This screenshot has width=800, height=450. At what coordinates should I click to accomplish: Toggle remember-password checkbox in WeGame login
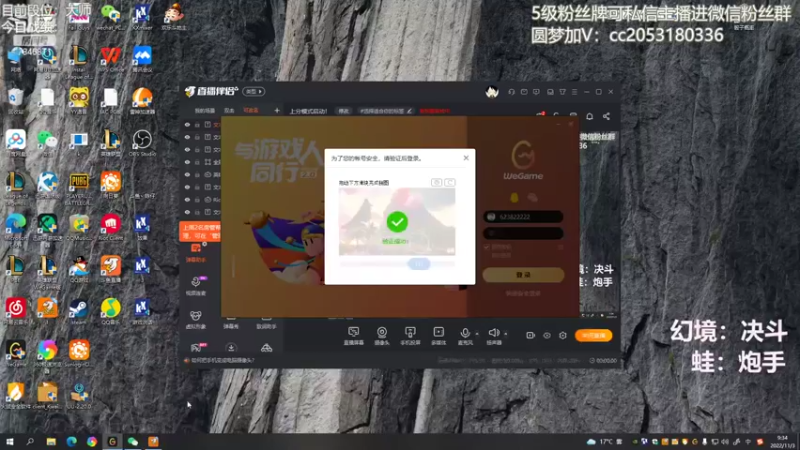[487, 247]
